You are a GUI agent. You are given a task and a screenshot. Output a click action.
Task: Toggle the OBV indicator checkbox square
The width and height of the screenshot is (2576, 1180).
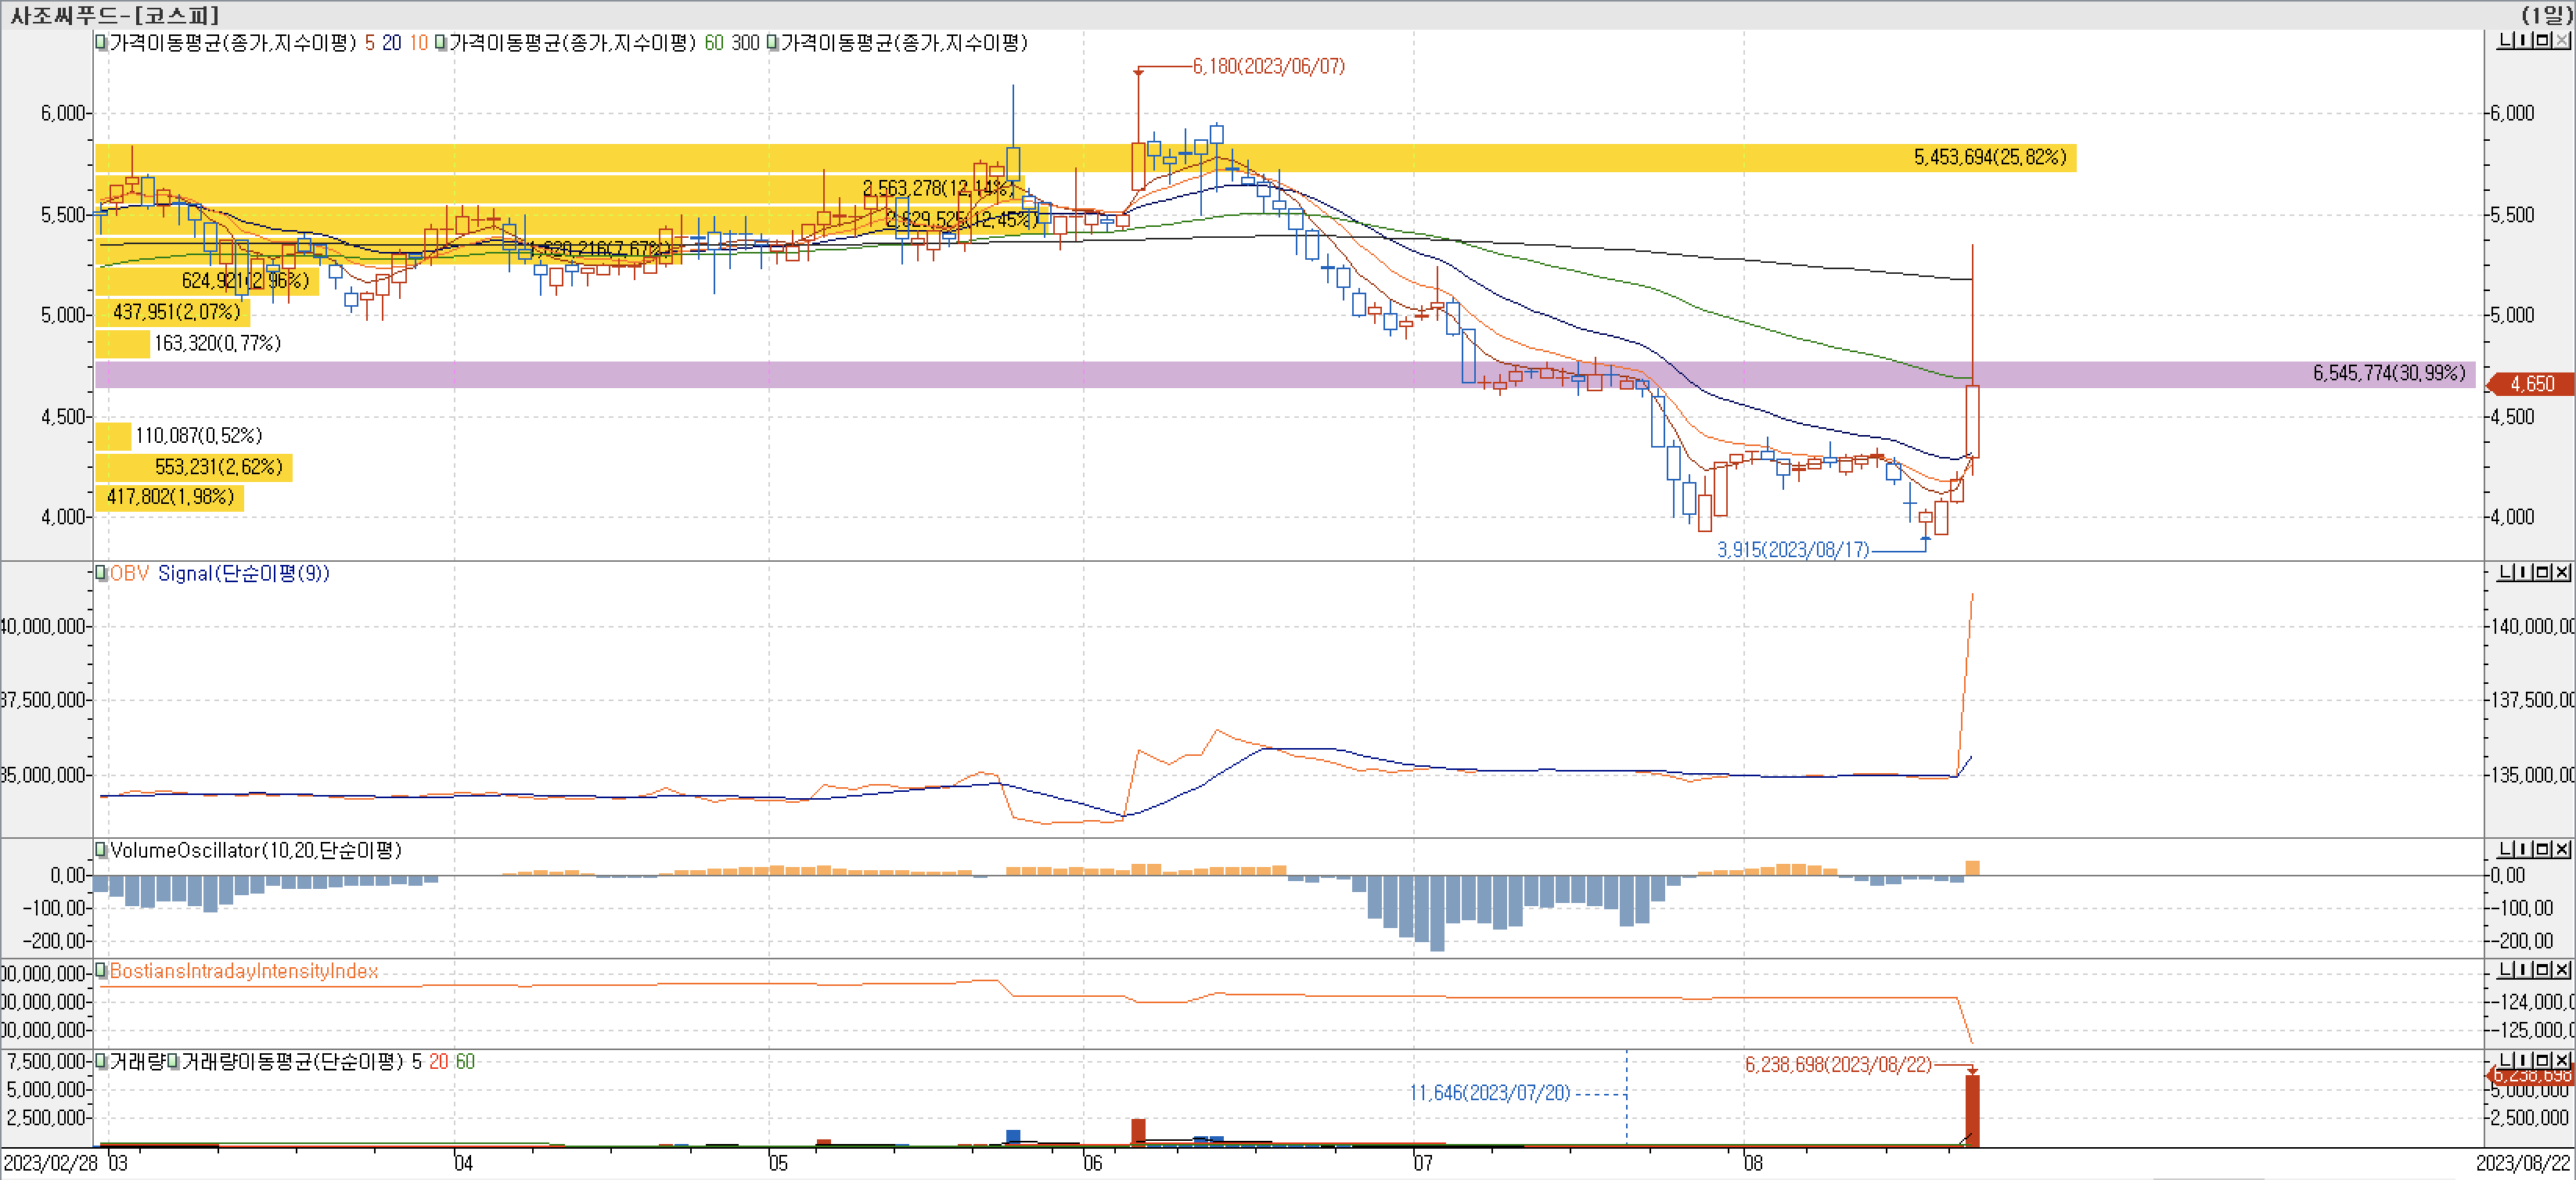101,573
